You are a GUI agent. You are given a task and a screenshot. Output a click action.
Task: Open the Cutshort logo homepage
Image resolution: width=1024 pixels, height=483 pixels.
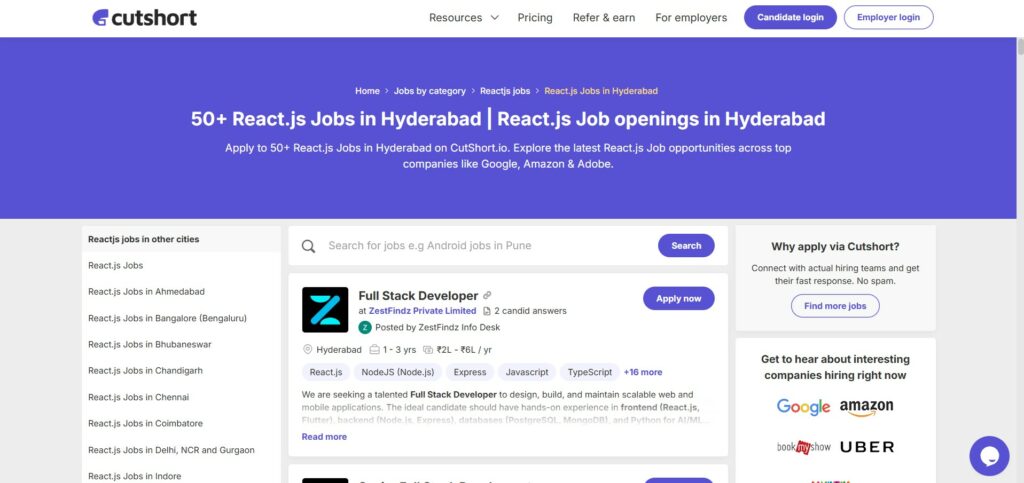point(144,18)
